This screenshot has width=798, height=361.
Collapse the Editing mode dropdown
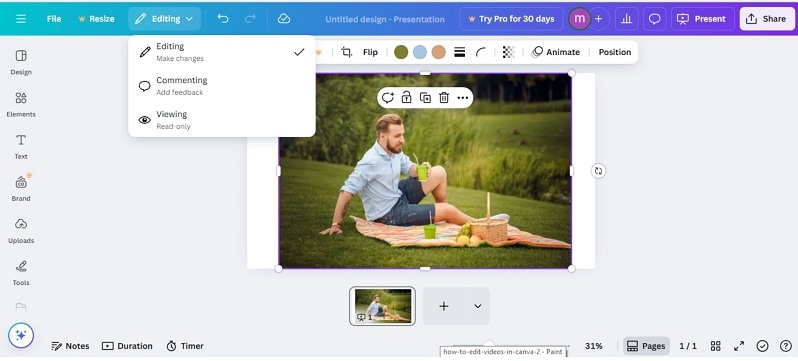pyautogui.click(x=164, y=19)
